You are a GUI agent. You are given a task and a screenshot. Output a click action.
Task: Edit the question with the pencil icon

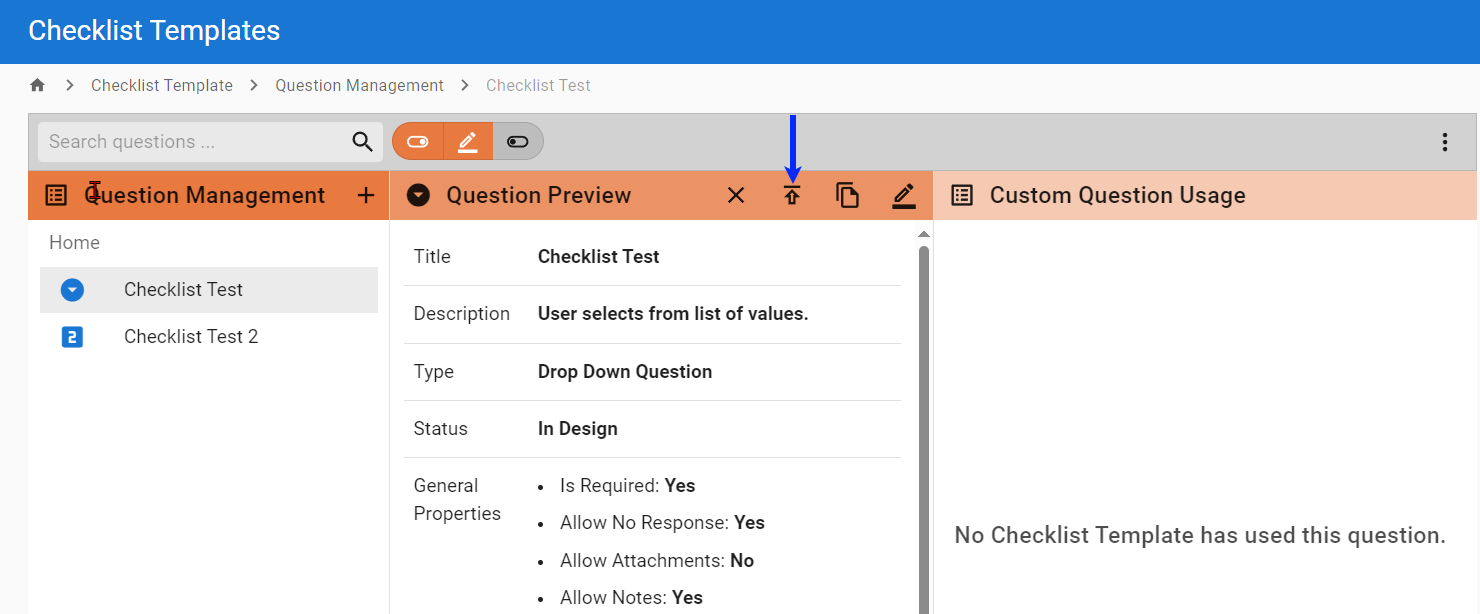(903, 195)
